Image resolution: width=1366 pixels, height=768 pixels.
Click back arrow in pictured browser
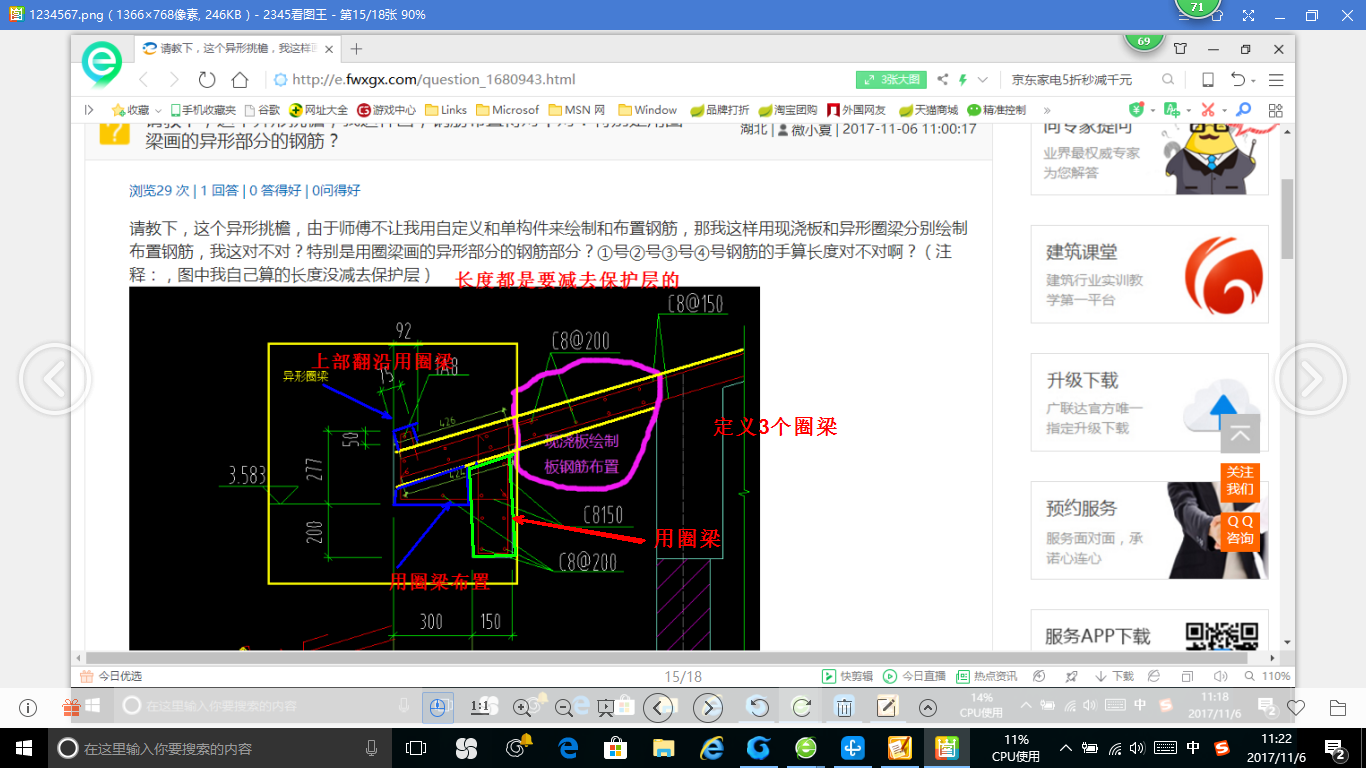pyautogui.click(x=143, y=79)
